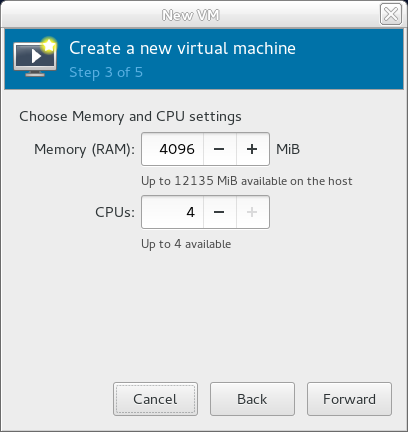Close the New VM window
The width and height of the screenshot is (408, 432).
[391, 14]
